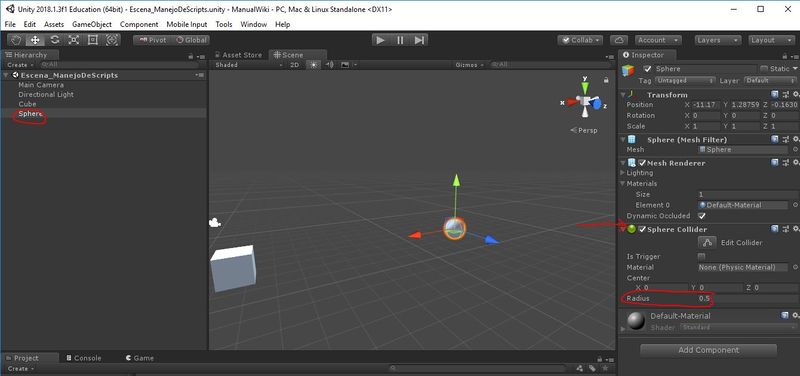Step forward one frame
The height and width of the screenshot is (376, 800).
point(419,40)
